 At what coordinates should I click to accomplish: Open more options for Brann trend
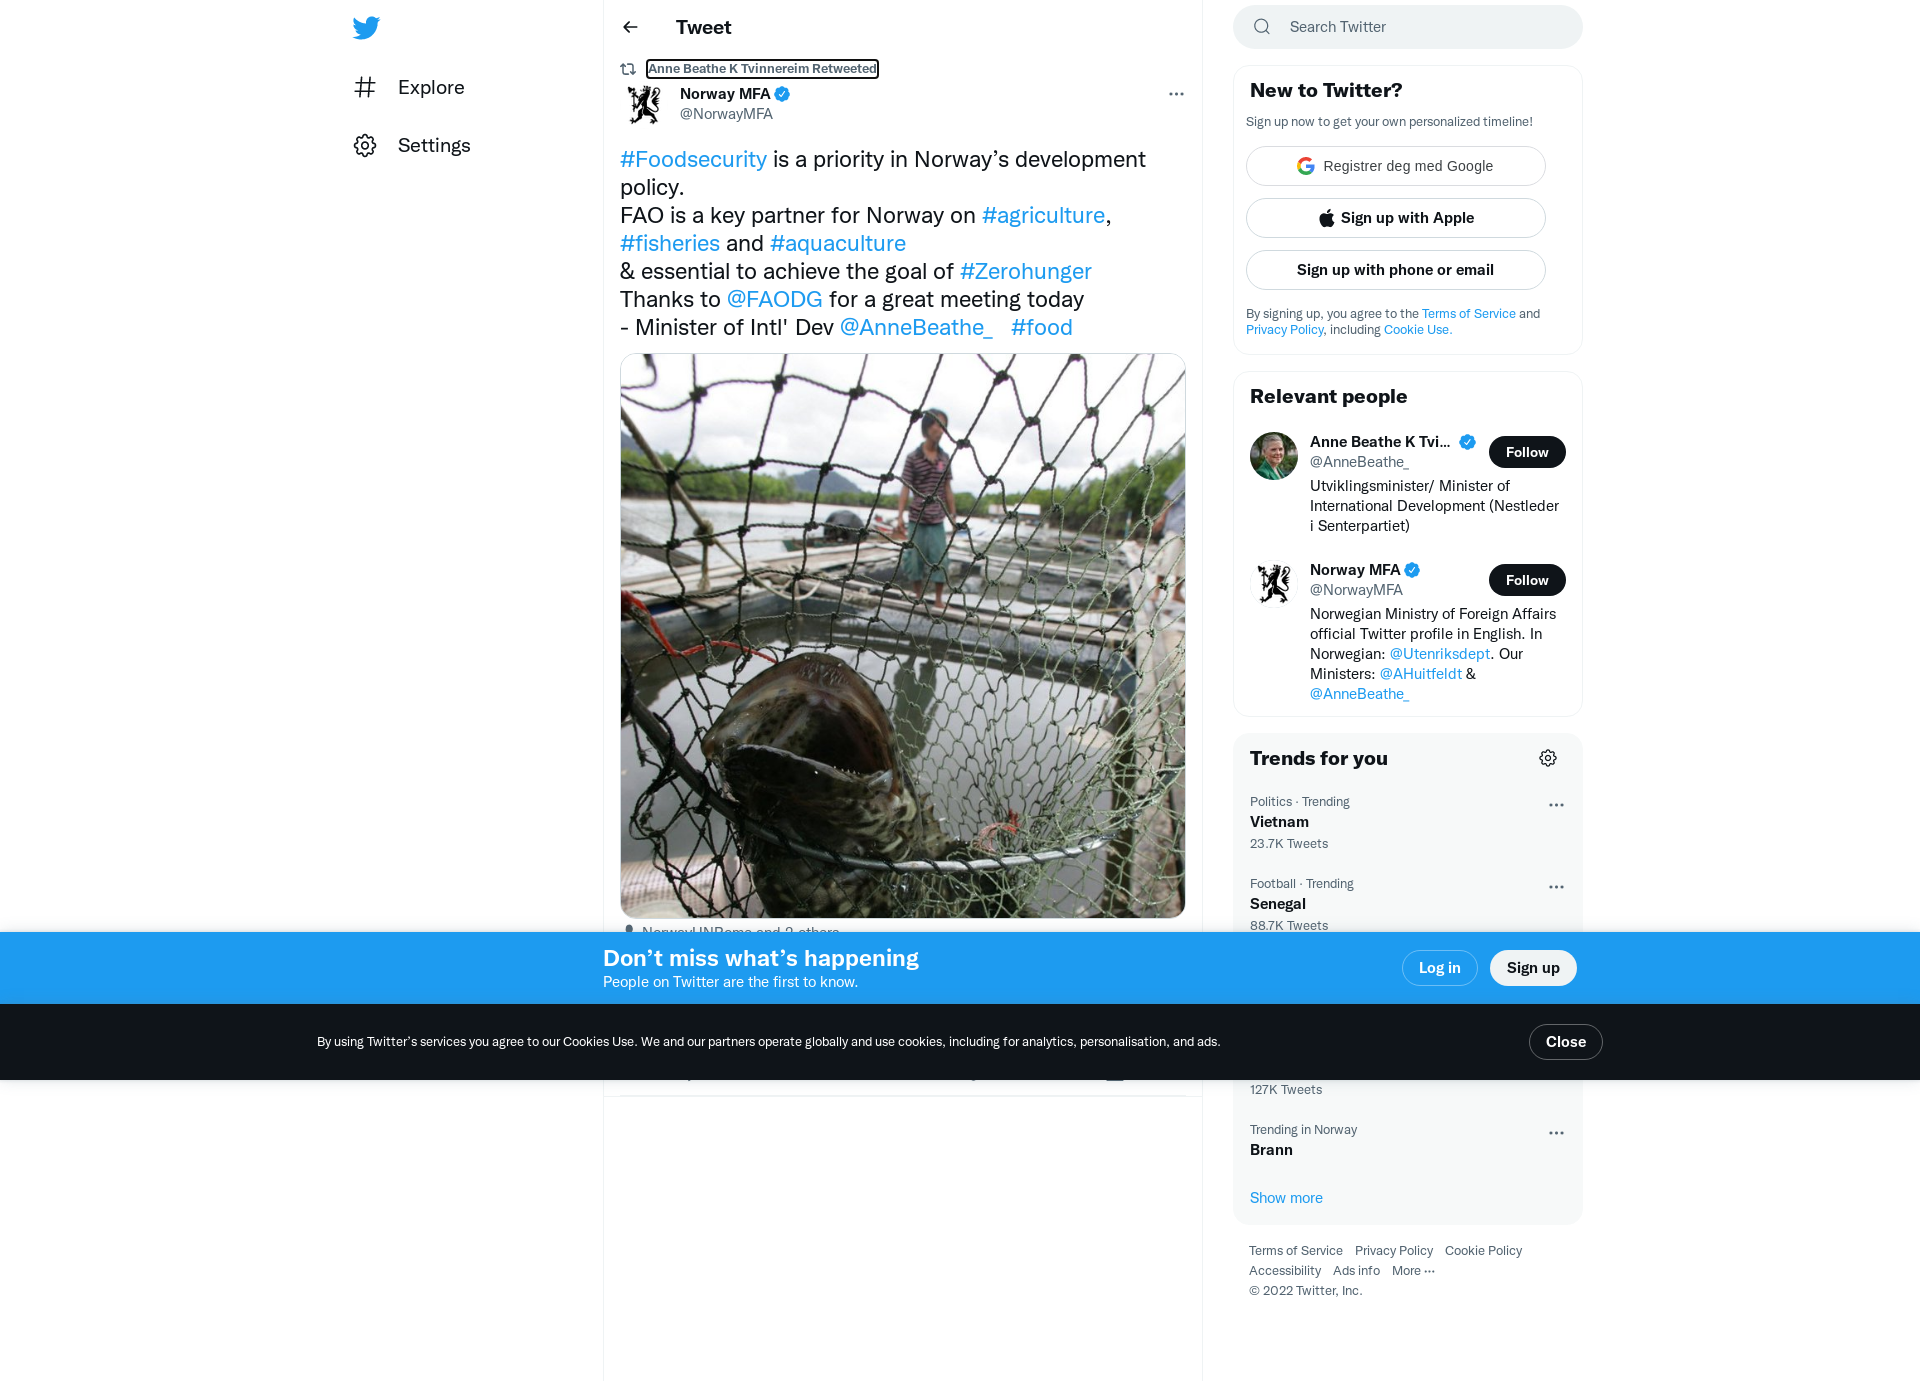click(1556, 1133)
